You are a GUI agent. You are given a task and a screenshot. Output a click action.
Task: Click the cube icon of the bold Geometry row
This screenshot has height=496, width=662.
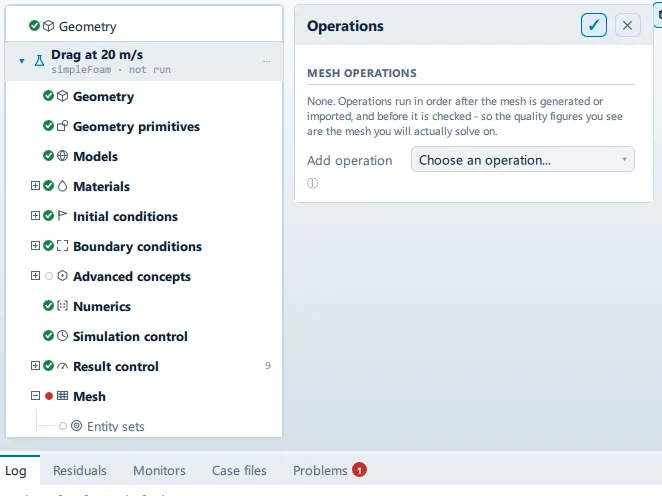point(62,96)
